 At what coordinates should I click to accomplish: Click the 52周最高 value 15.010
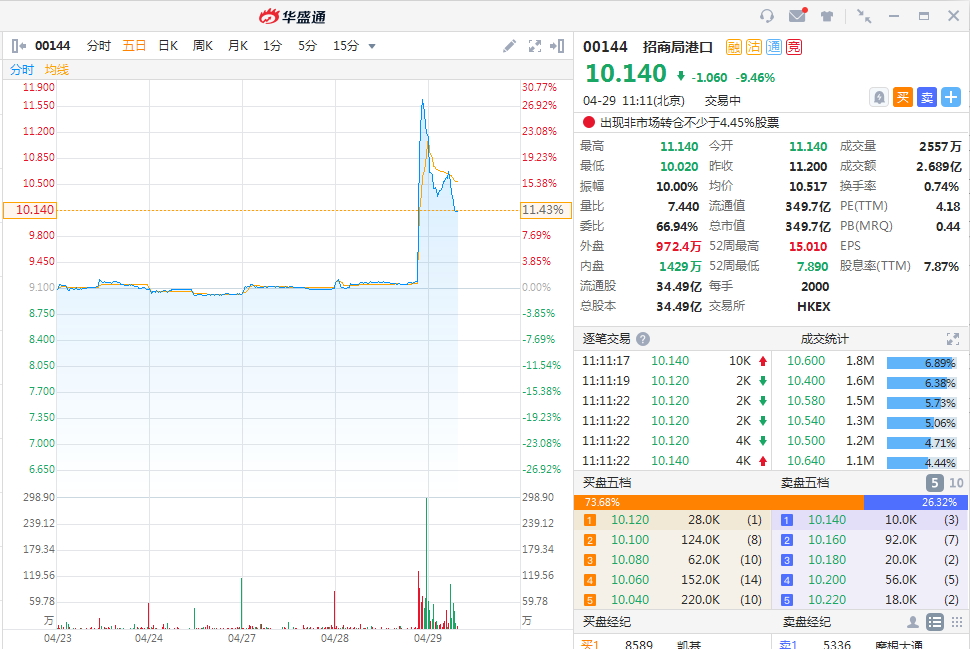coord(808,246)
